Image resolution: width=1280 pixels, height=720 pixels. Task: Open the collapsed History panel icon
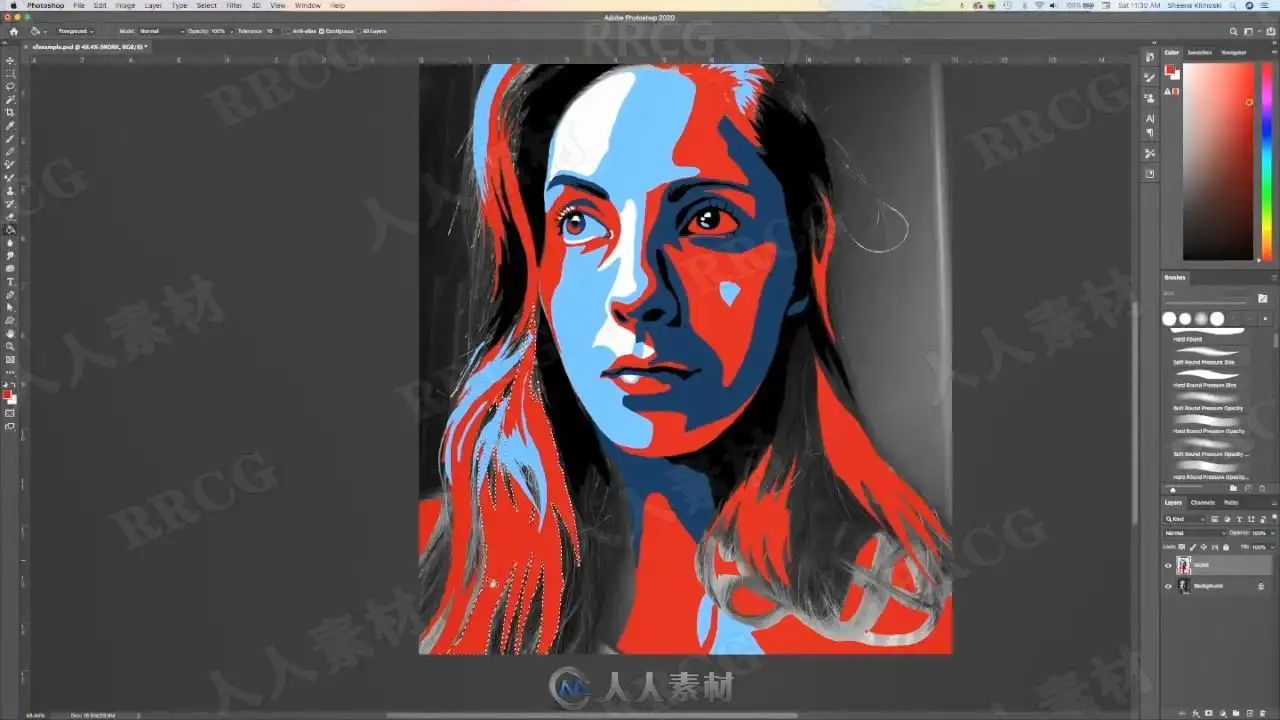pos(1150,58)
